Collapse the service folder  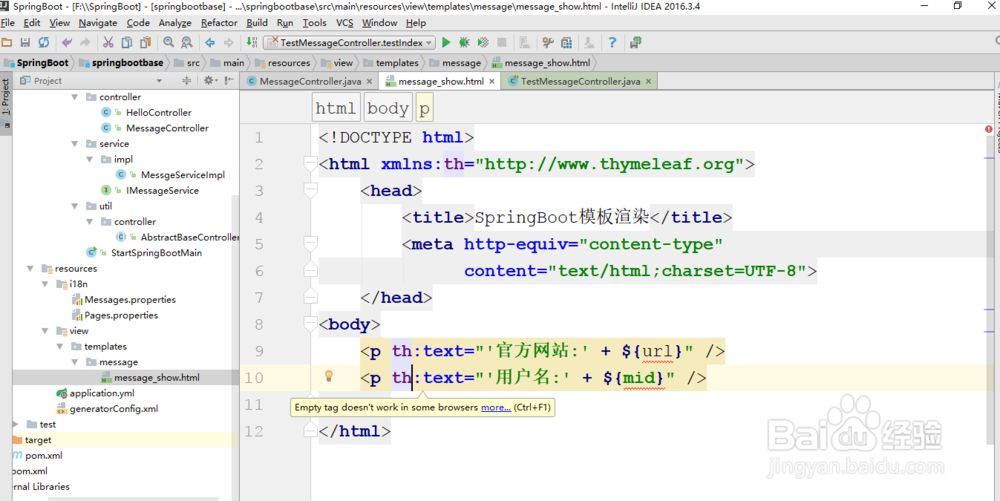tap(75, 144)
